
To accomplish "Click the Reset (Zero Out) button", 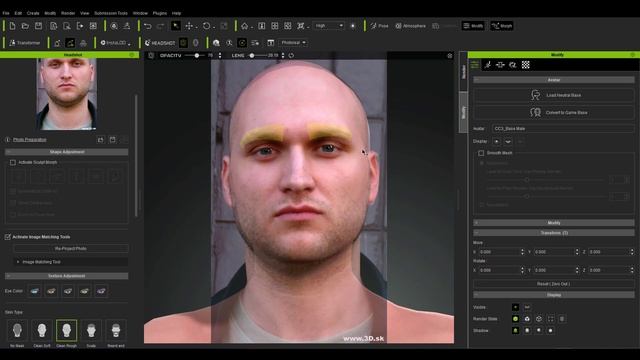I will [x=554, y=284].
